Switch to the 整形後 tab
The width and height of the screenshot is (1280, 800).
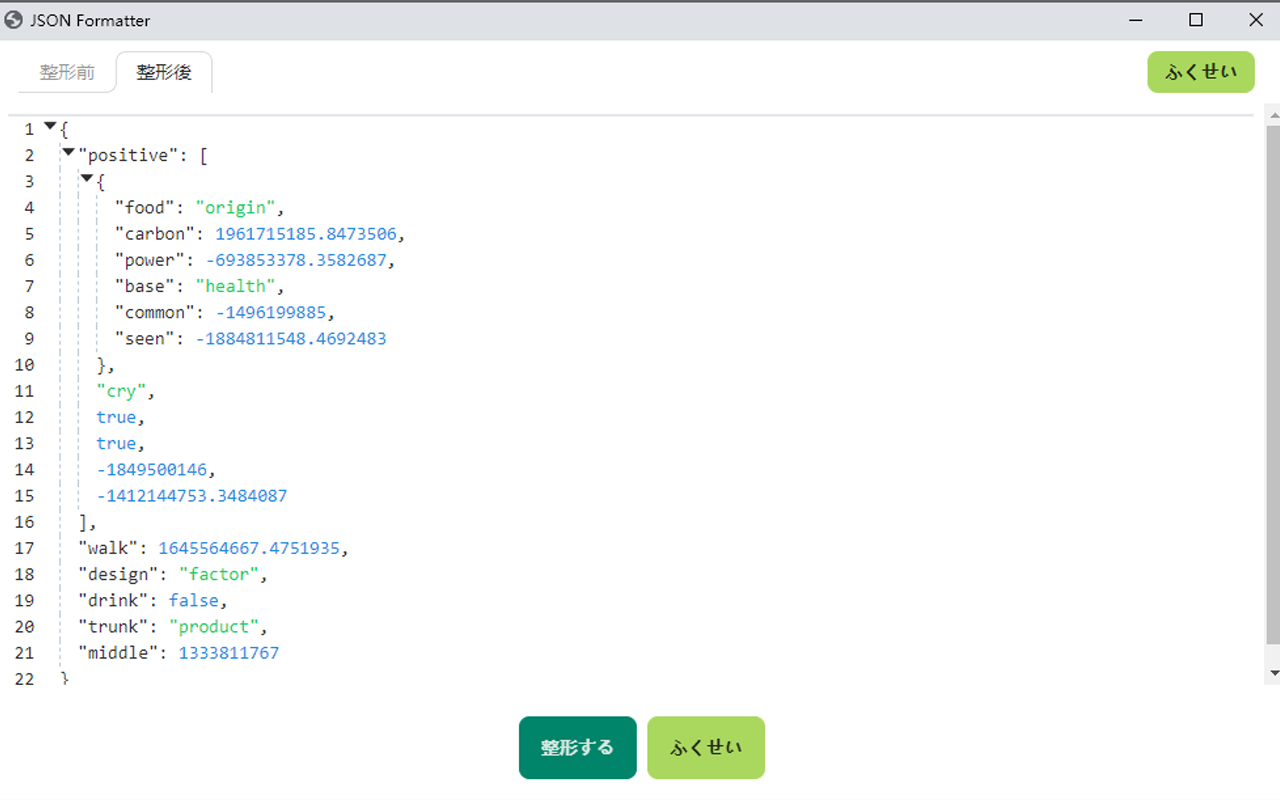click(164, 71)
